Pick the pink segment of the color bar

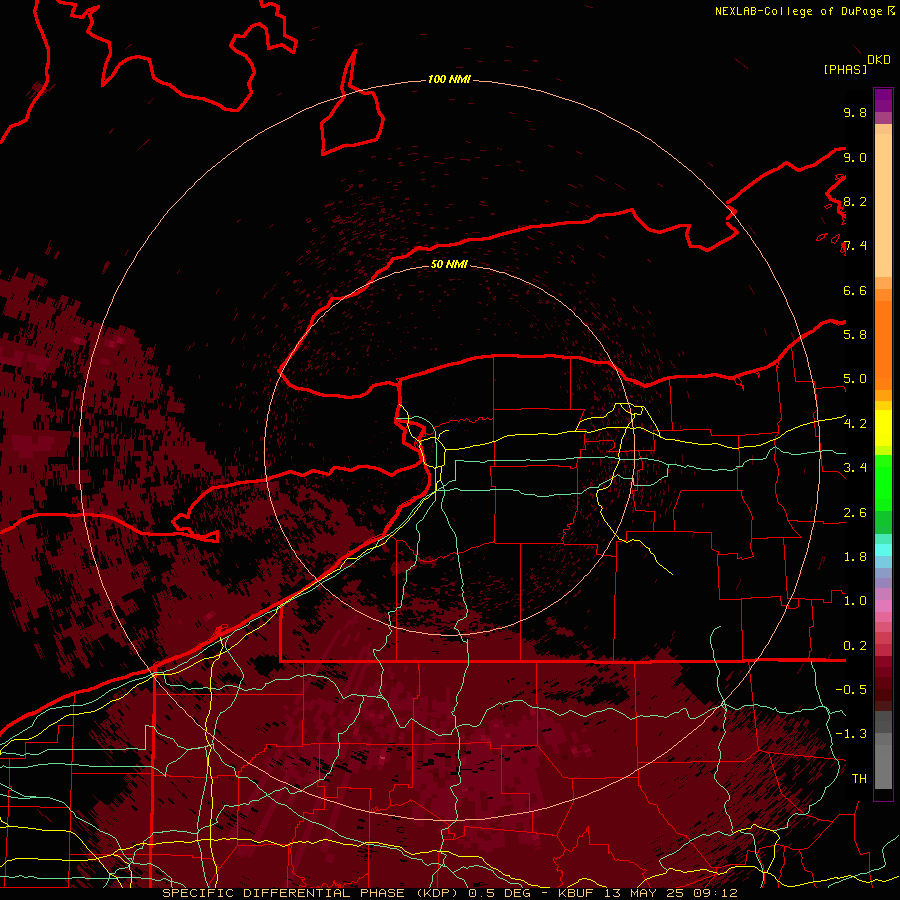tap(883, 606)
